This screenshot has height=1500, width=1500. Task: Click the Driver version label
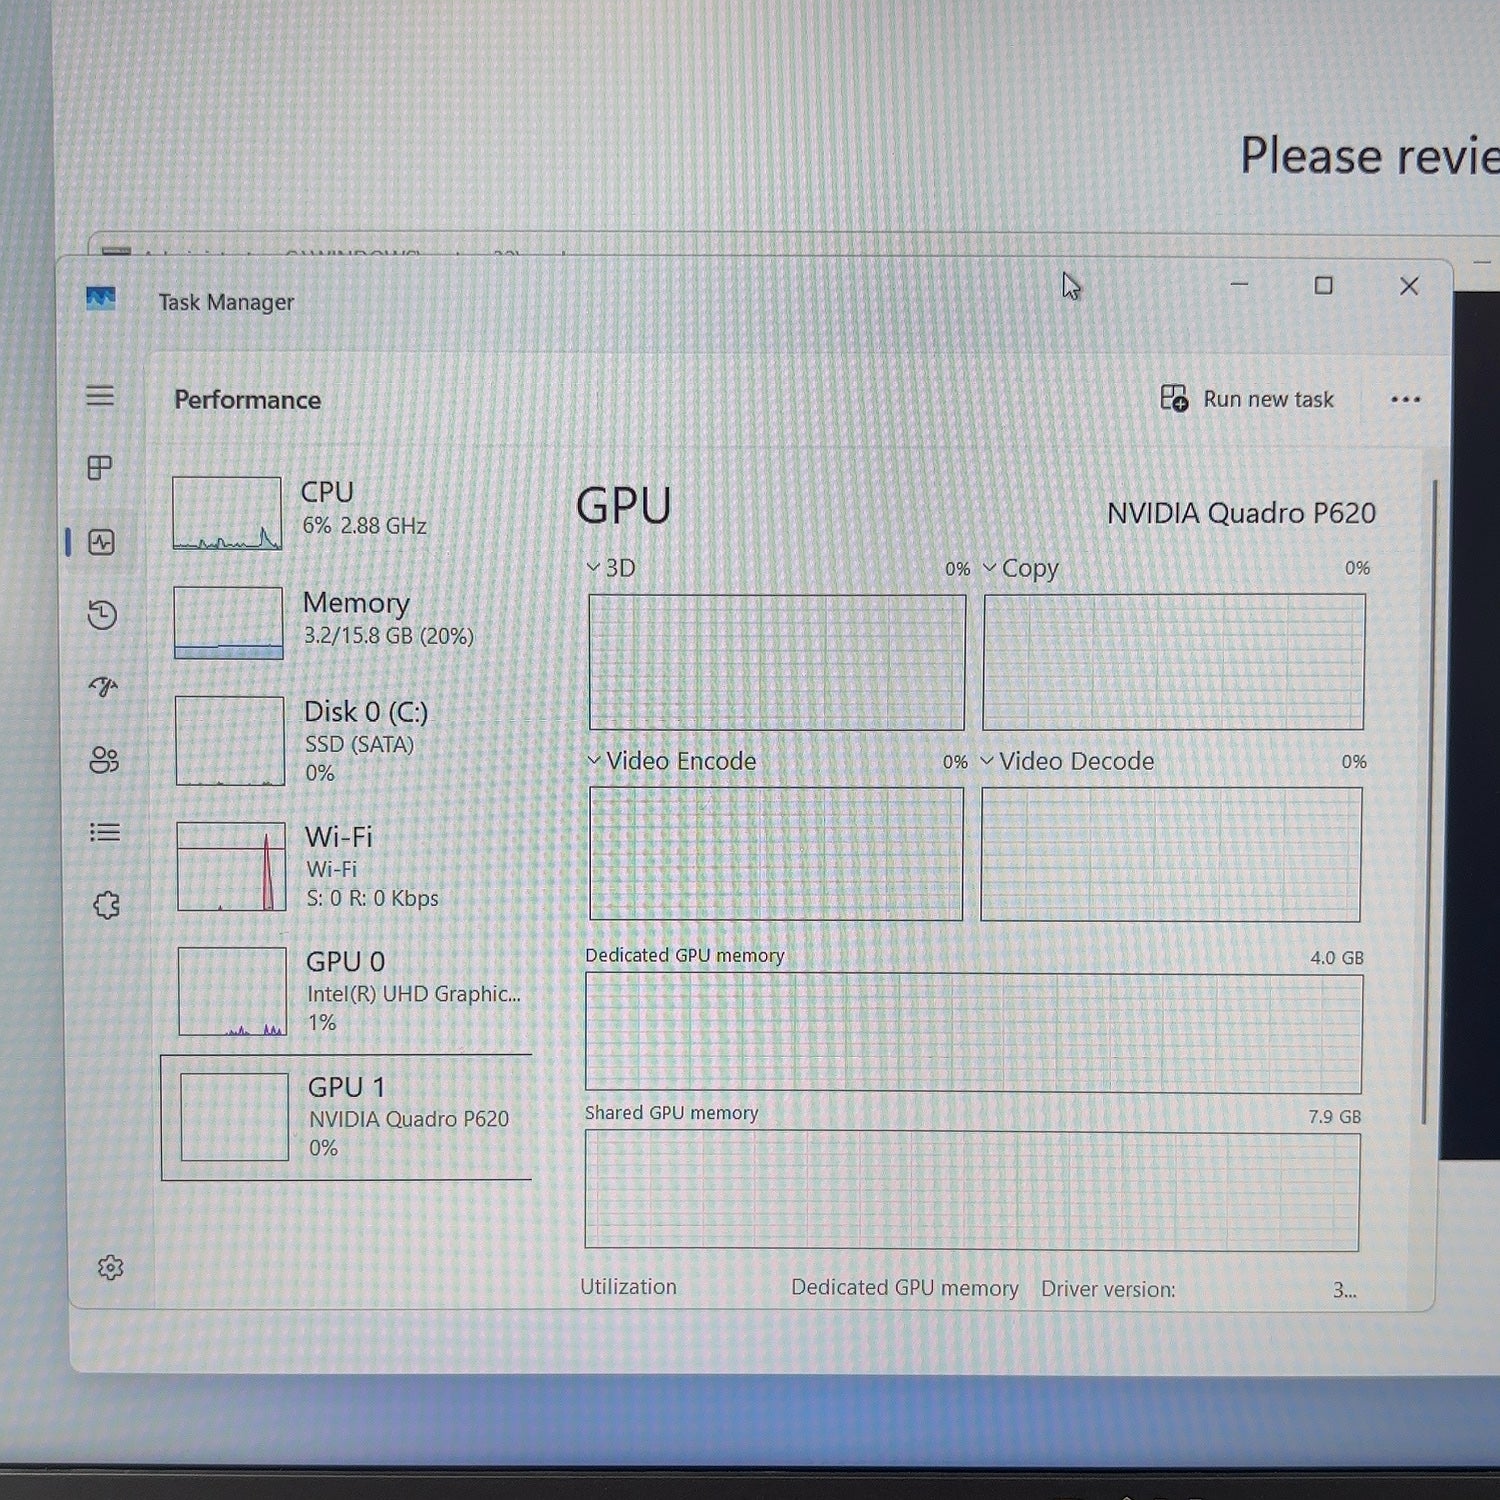pos(1108,1289)
